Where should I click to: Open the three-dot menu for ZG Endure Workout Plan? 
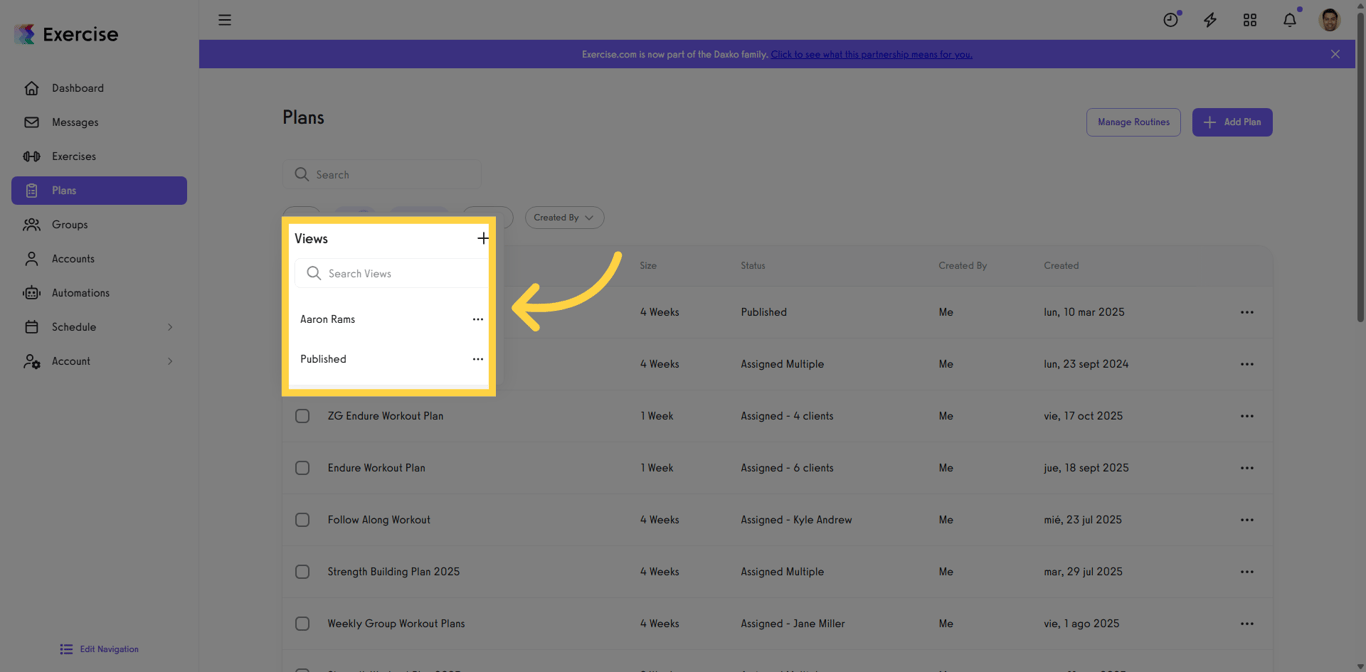click(1247, 416)
